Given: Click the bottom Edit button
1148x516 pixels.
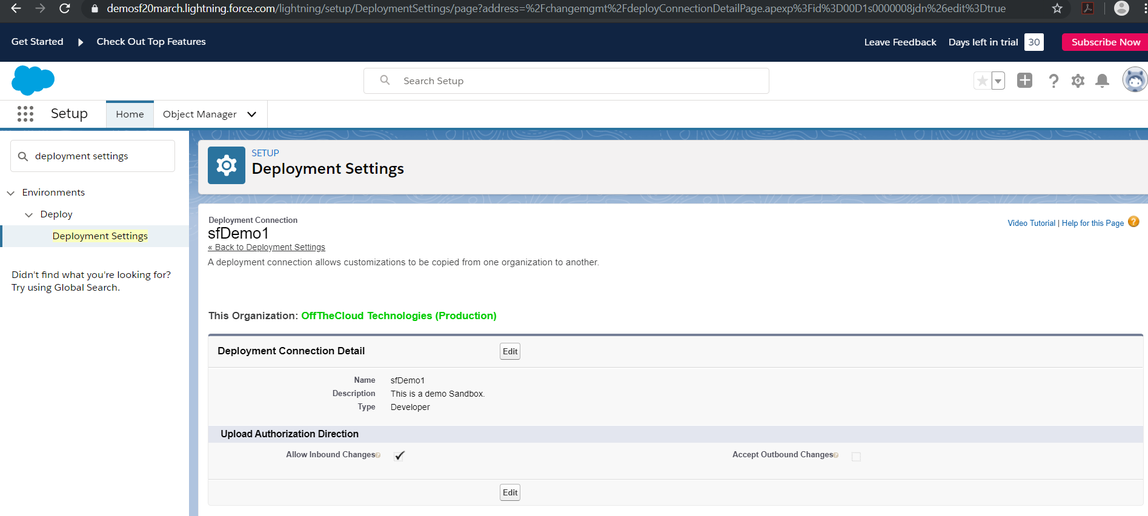Looking at the screenshot, I should pyautogui.click(x=510, y=493).
